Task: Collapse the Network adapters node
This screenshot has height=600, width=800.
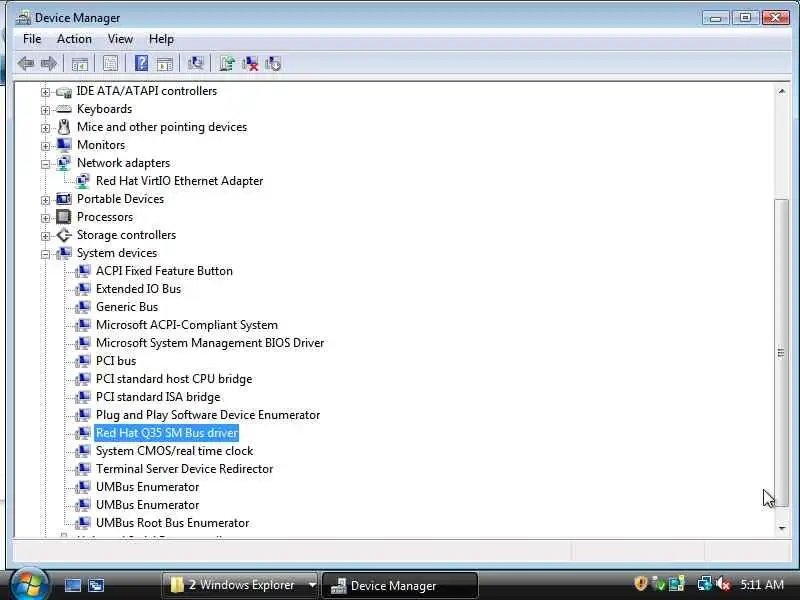Action: (45, 164)
